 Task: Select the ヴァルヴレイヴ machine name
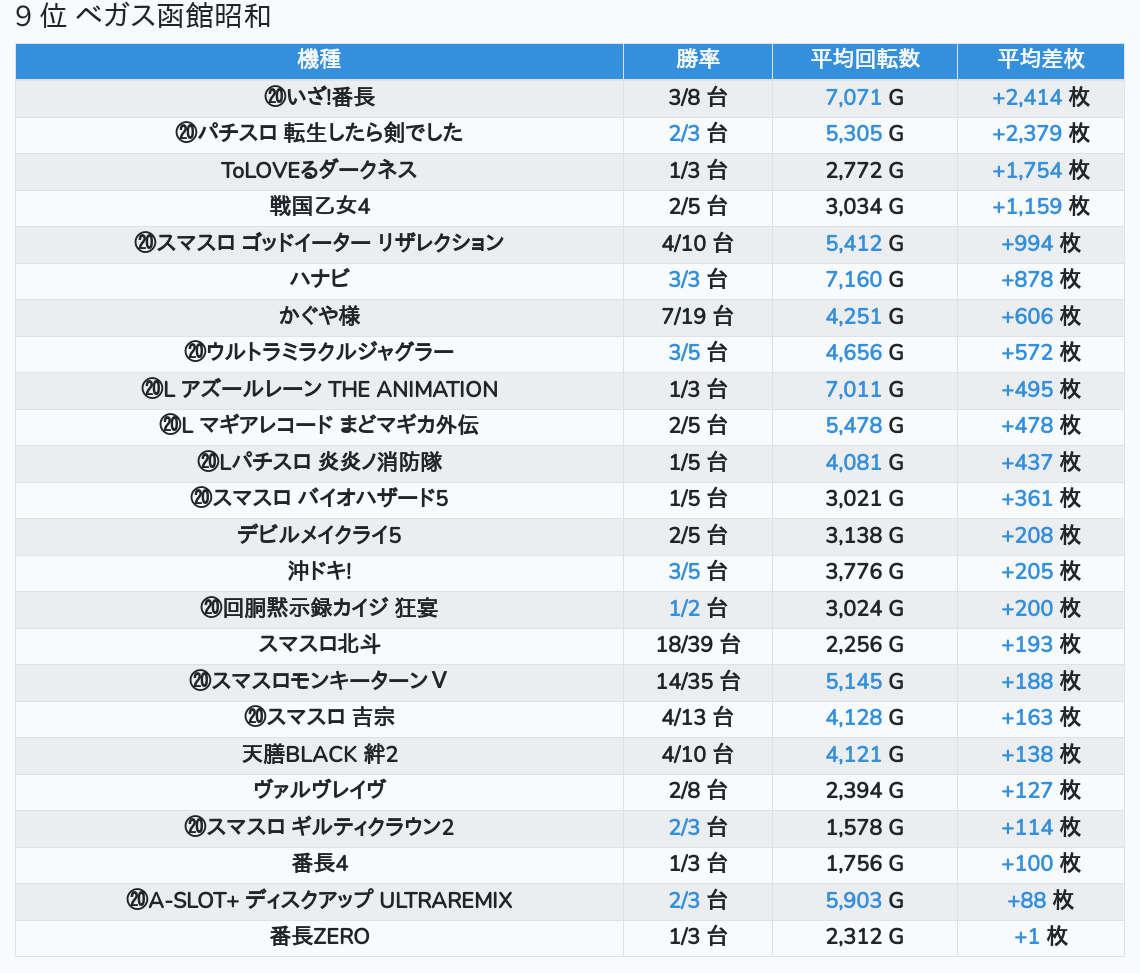[x=319, y=790]
